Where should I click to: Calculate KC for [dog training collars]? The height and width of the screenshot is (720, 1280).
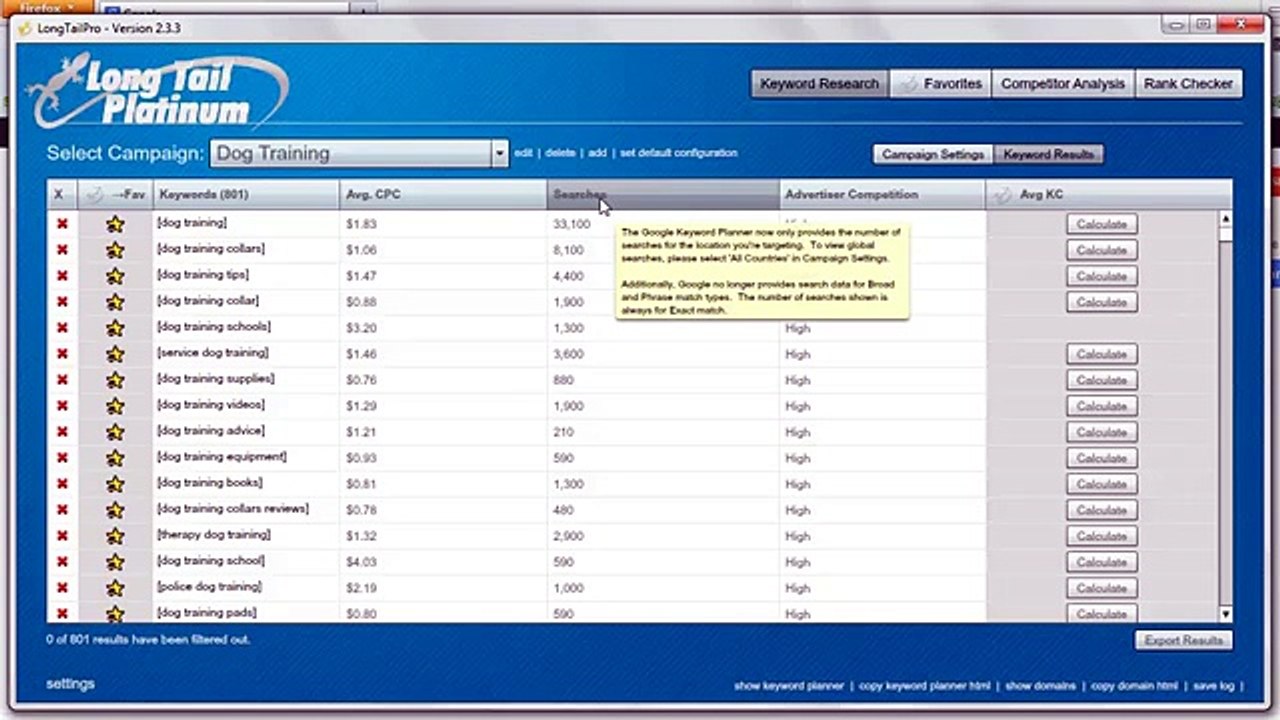[x=1101, y=250]
